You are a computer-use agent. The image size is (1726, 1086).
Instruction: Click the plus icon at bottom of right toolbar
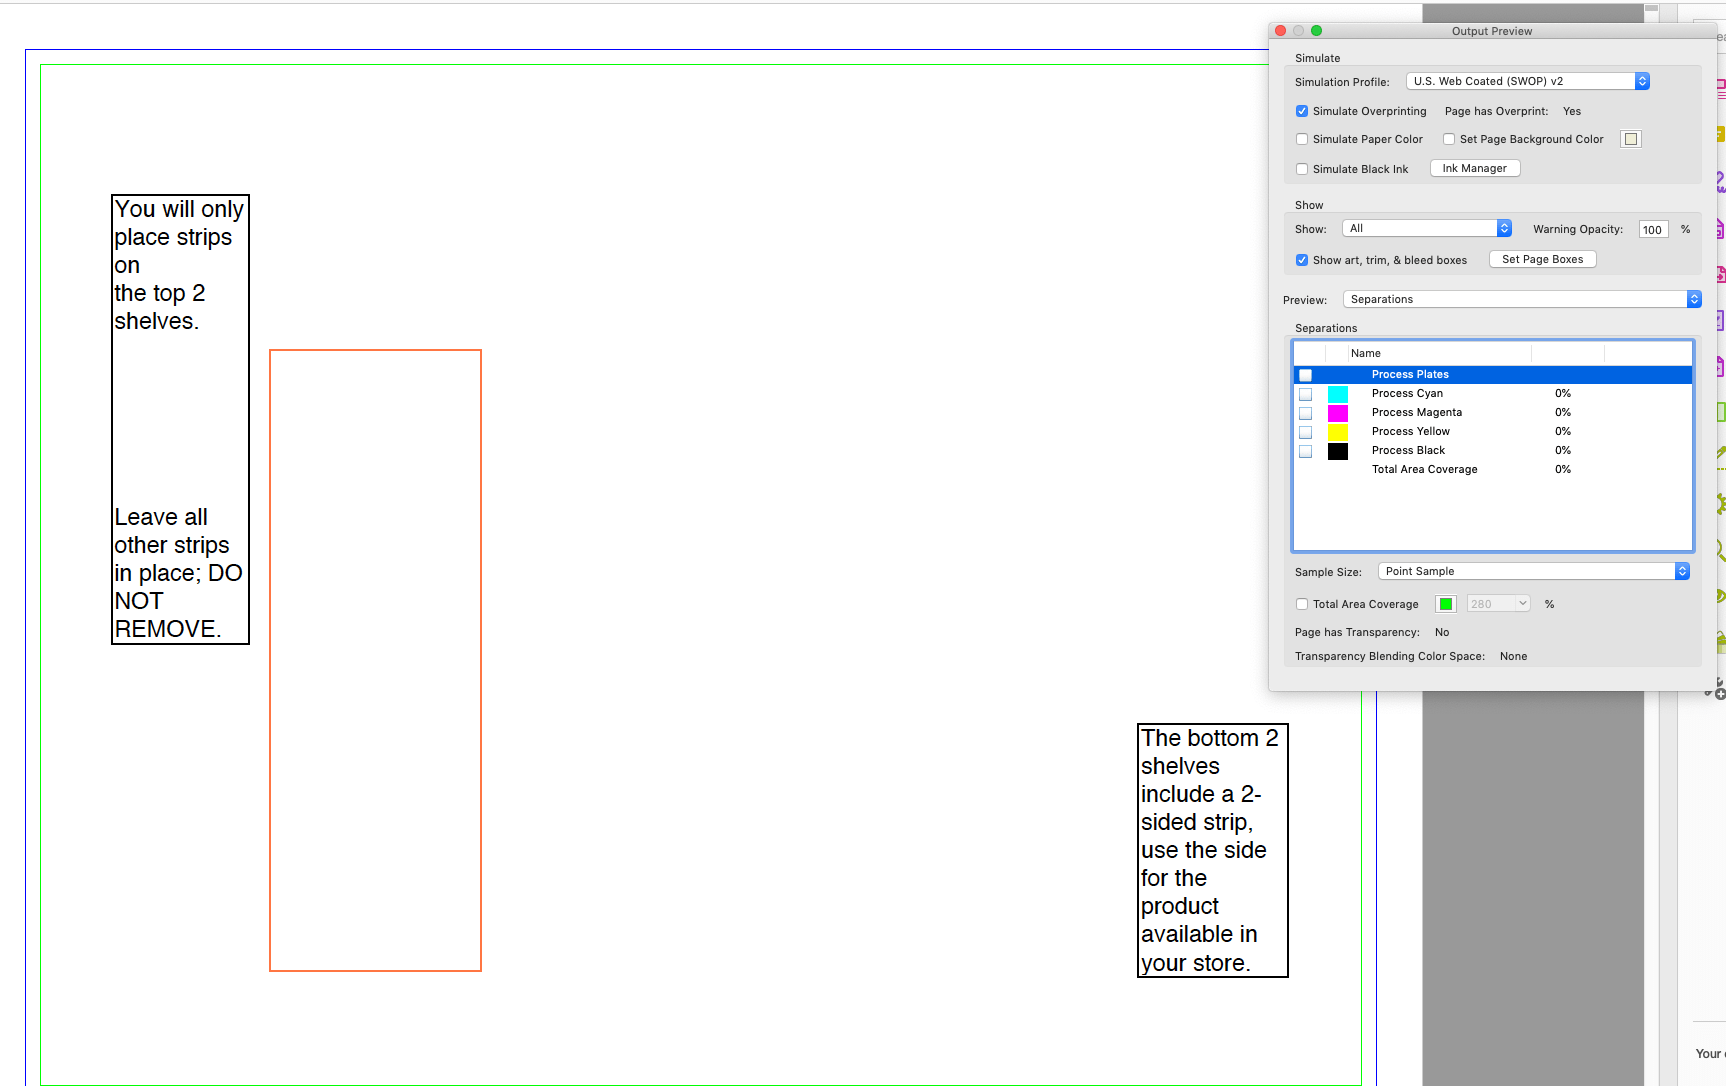click(1719, 690)
